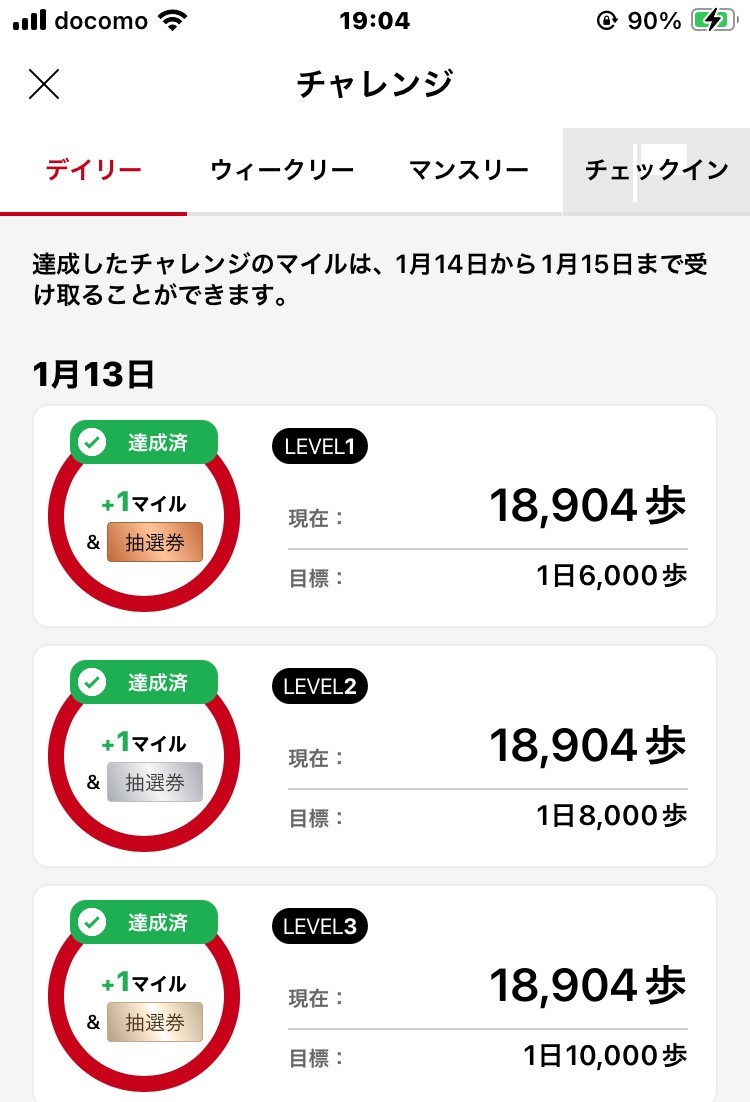This screenshot has height=1102, width=750.
Task: Select the LEVEL3 black label
Action: point(320,926)
